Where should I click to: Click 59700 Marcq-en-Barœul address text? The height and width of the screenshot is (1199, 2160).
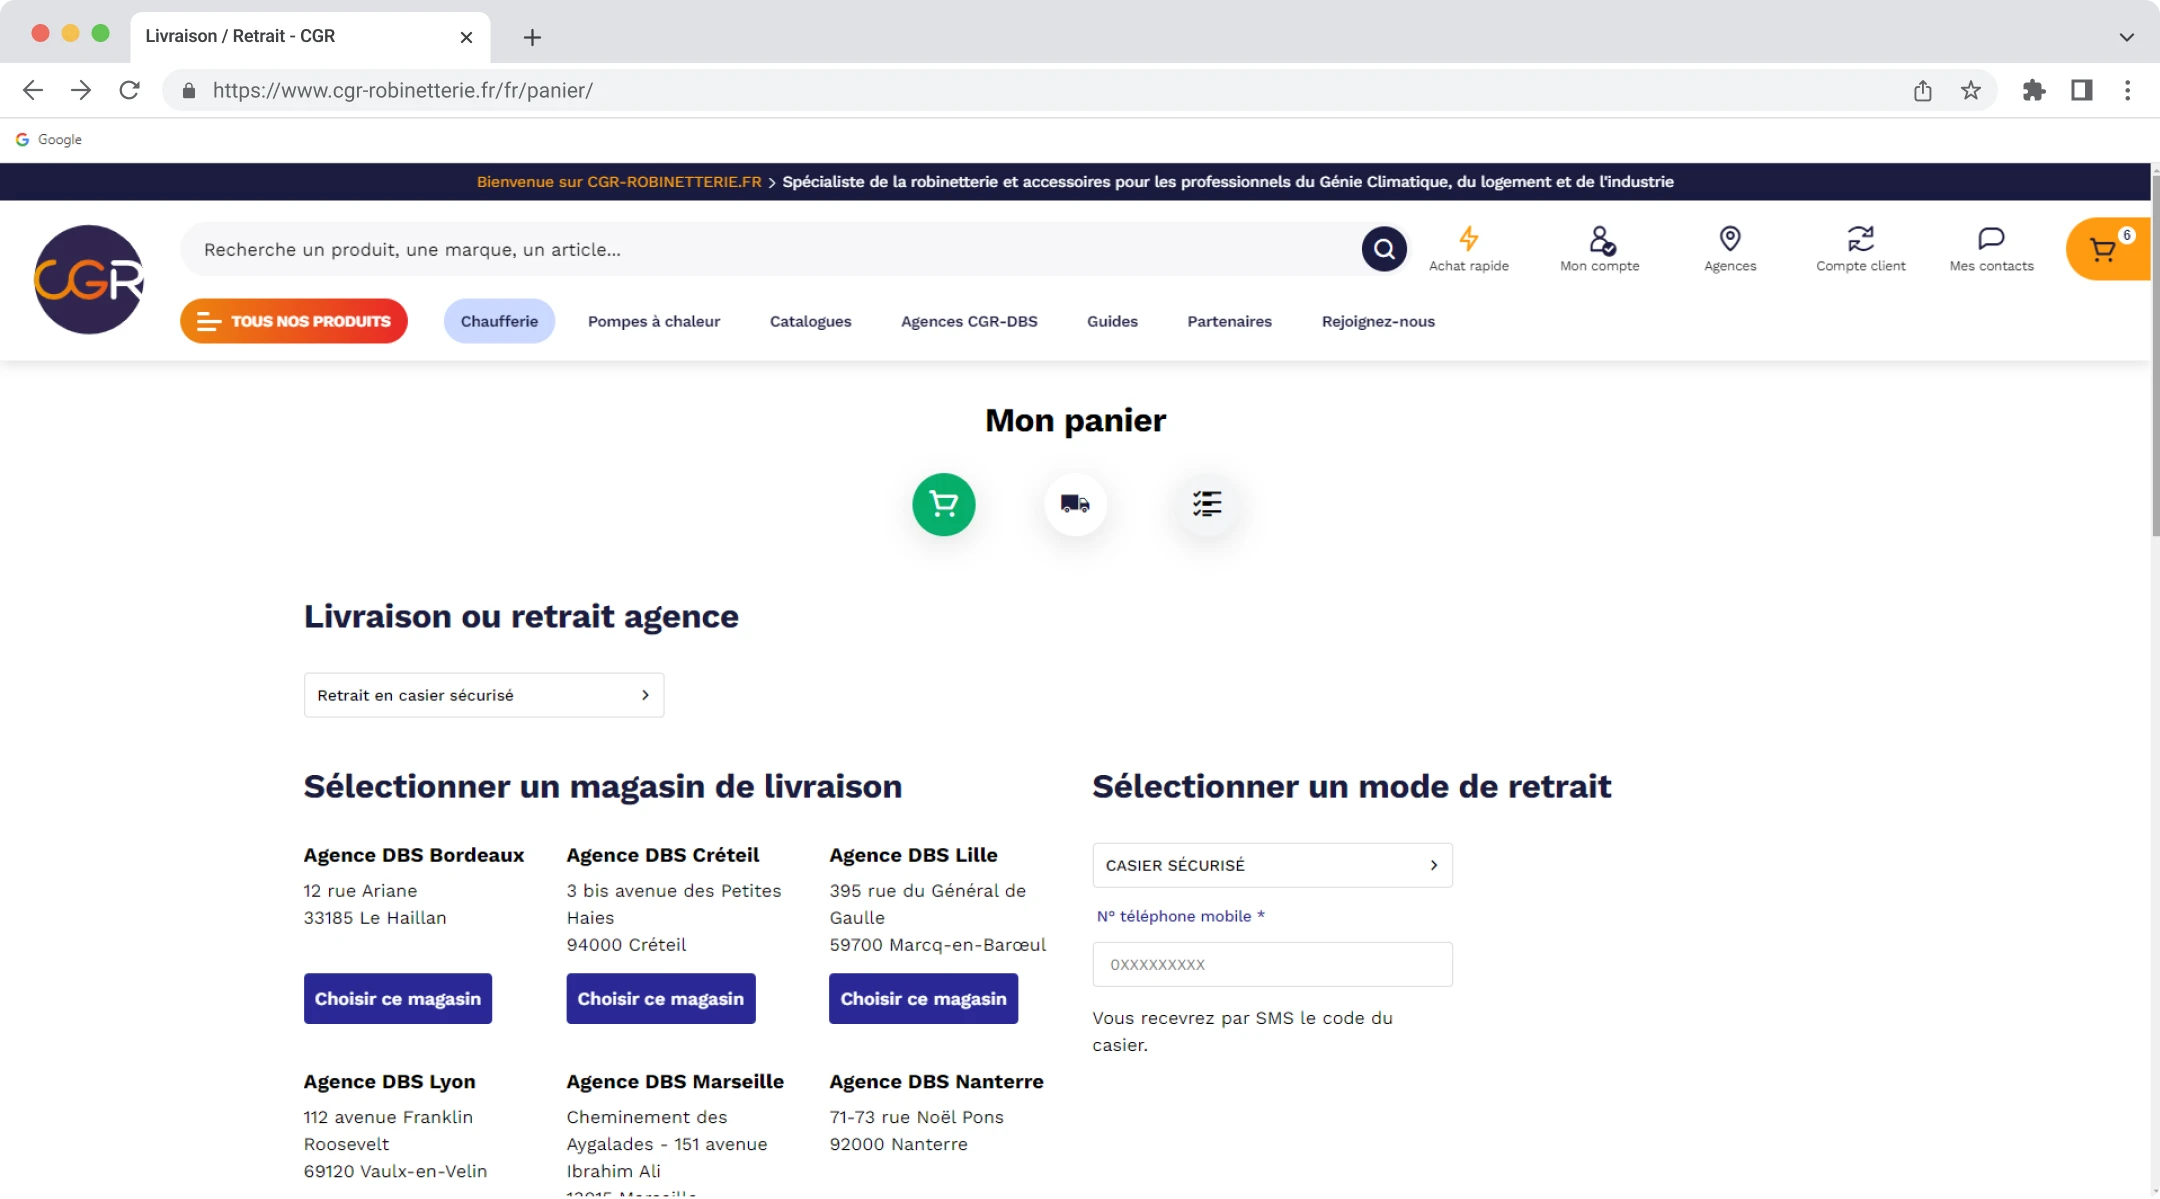[937, 944]
